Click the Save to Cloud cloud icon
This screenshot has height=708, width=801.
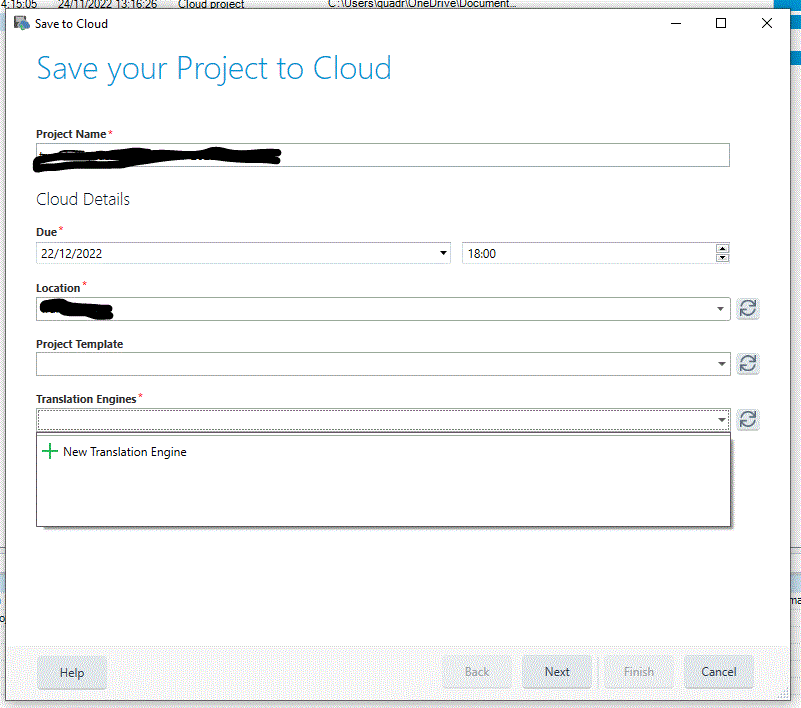click(x=21, y=22)
